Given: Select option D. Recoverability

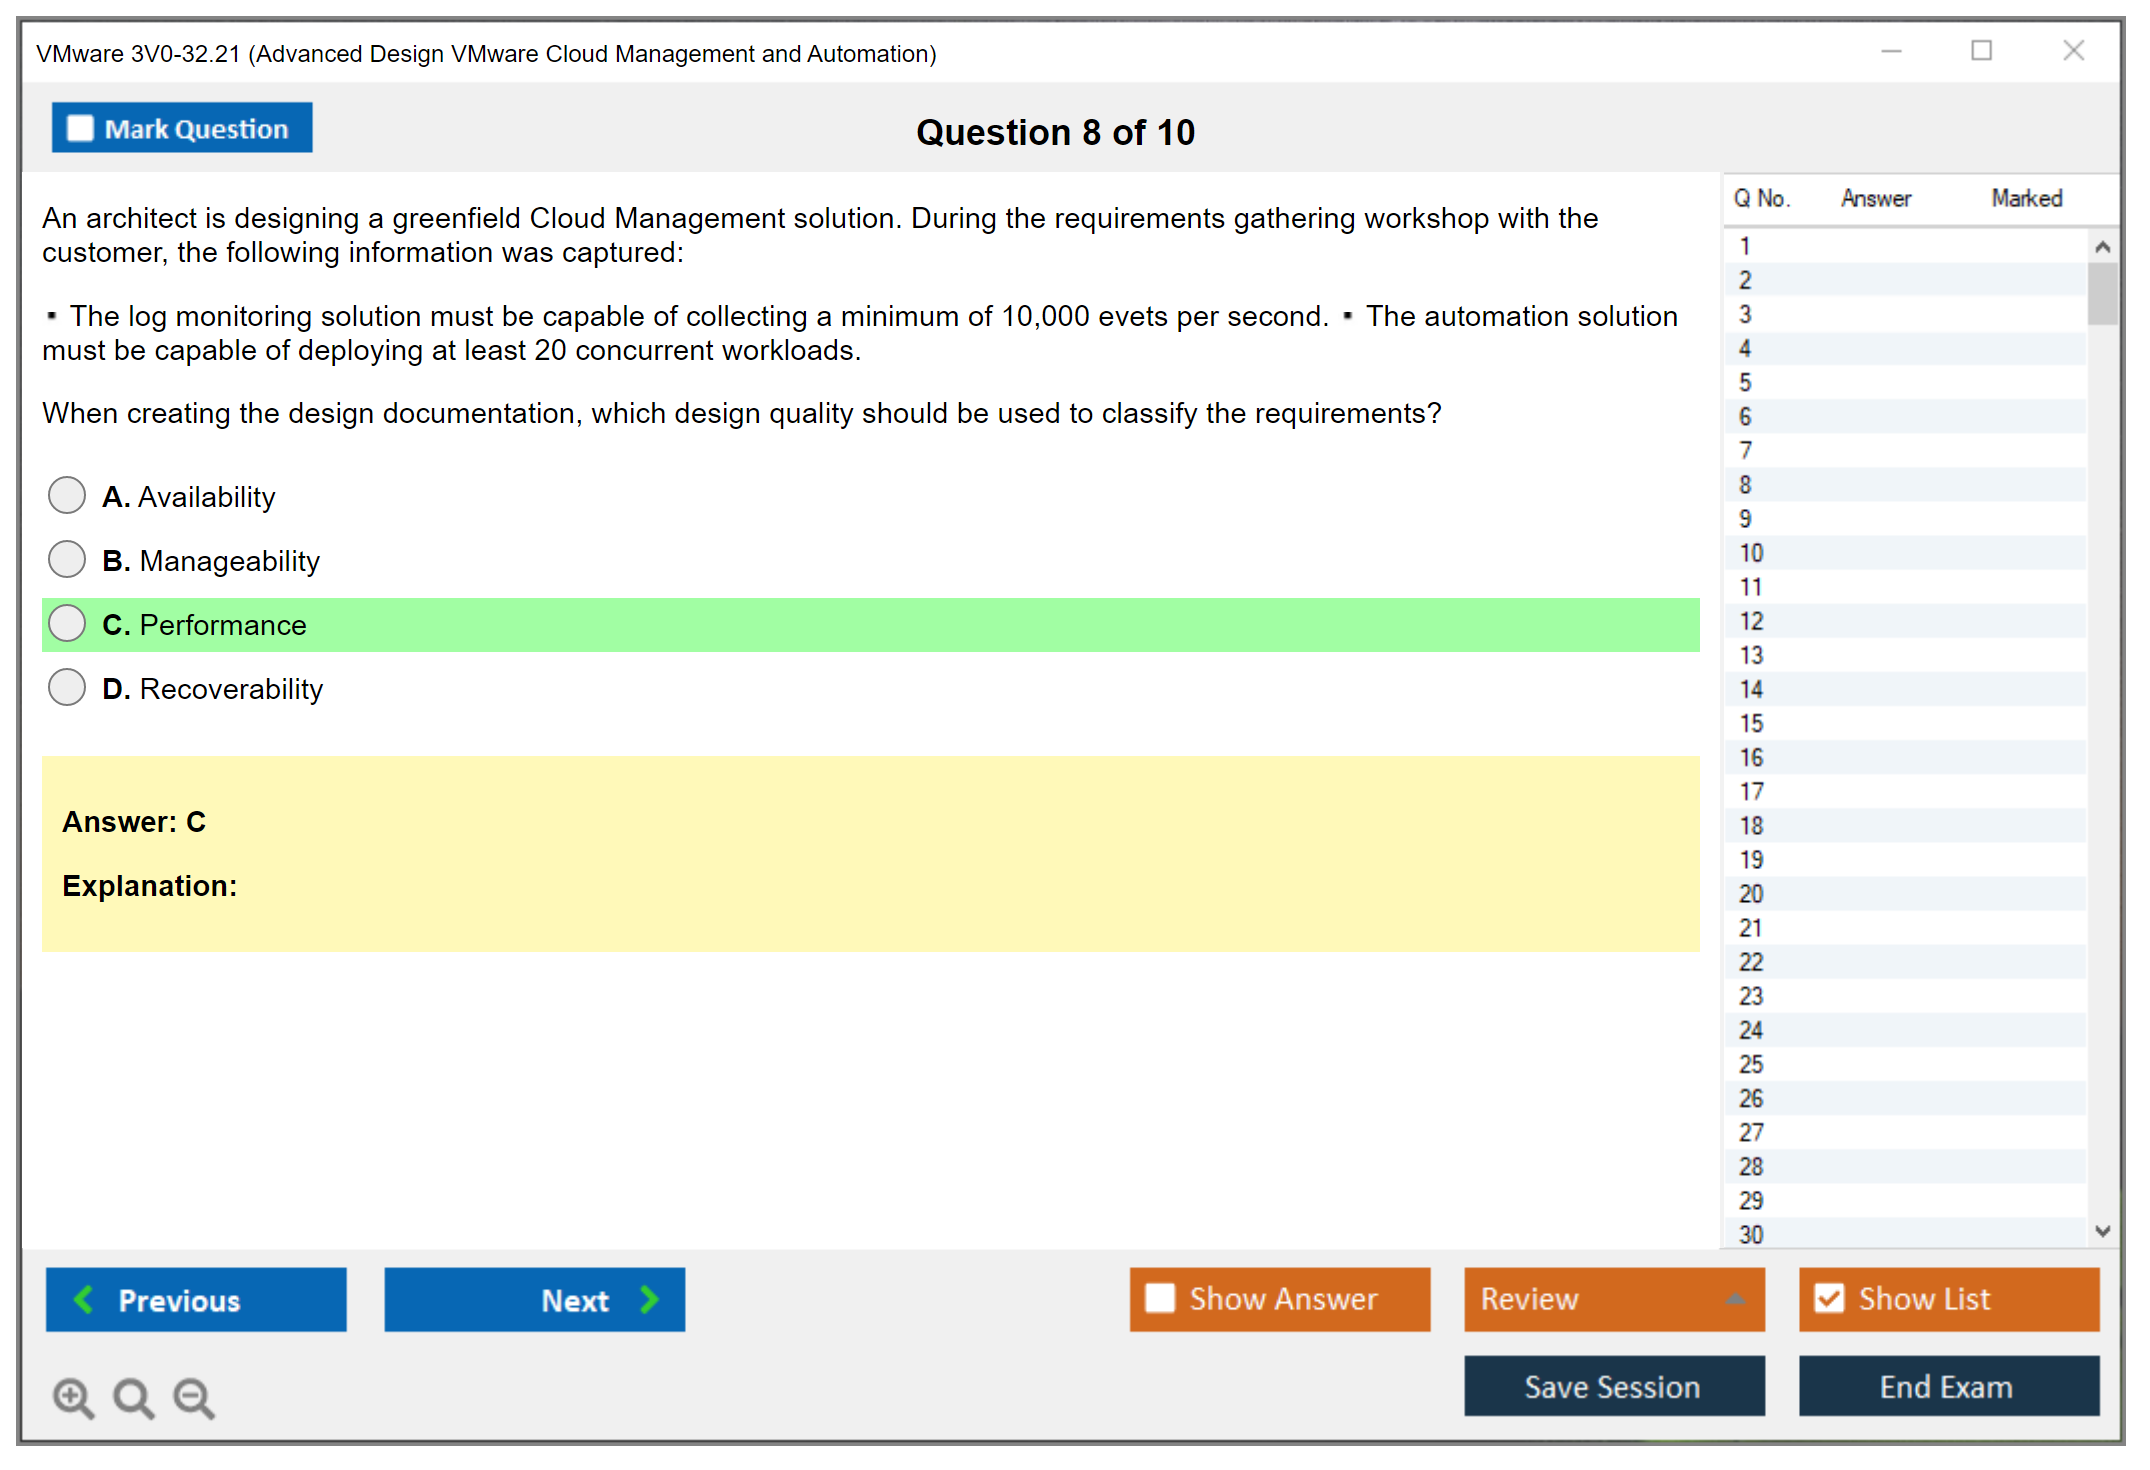Looking at the screenshot, I should 67,687.
